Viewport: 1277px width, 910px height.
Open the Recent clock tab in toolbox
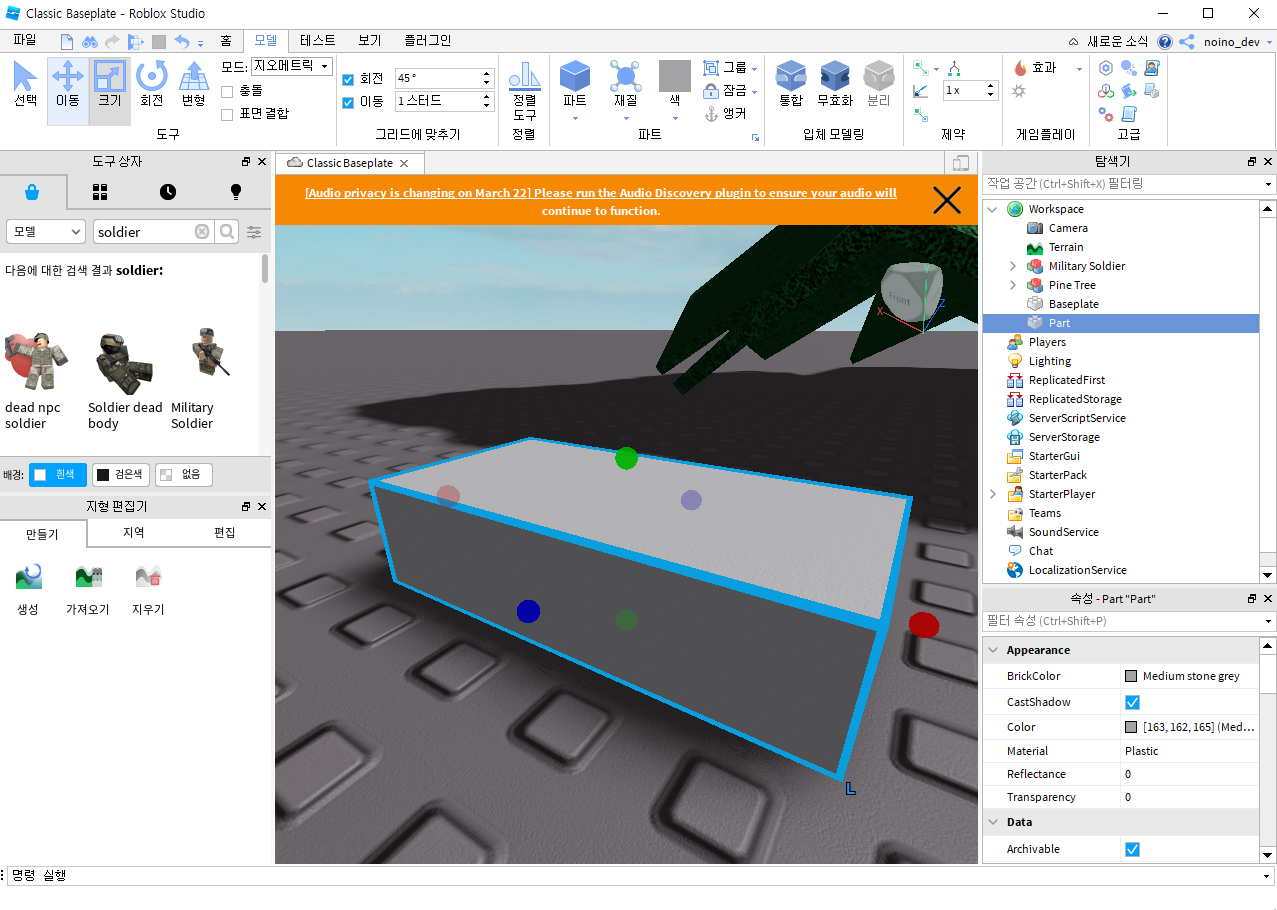pos(168,191)
